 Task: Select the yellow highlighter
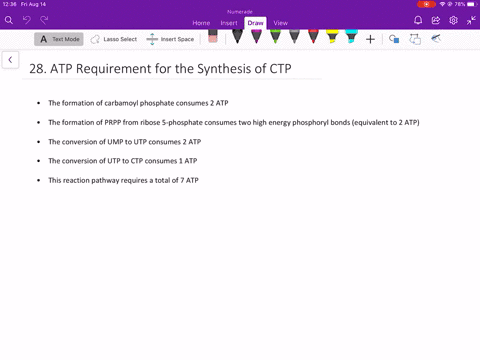pyautogui.click(x=332, y=37)
